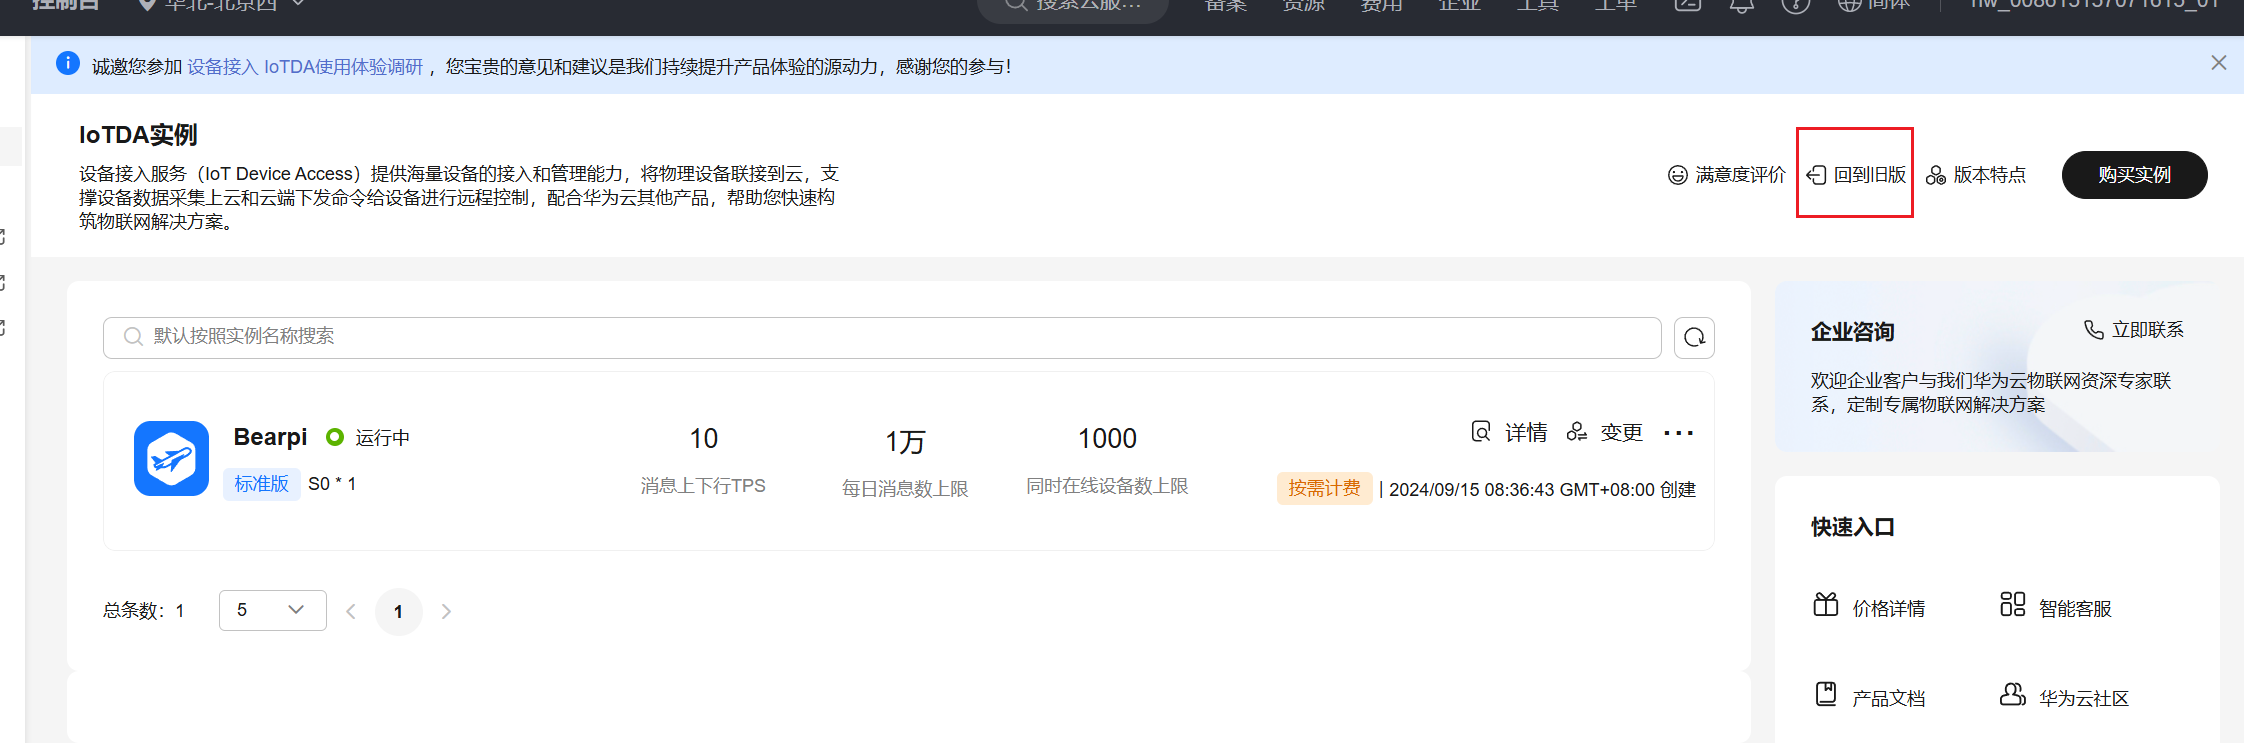Viewport: 2244px width, 743px height.
Task: Click the document icon beside 产品文档
Action: 1826,694
